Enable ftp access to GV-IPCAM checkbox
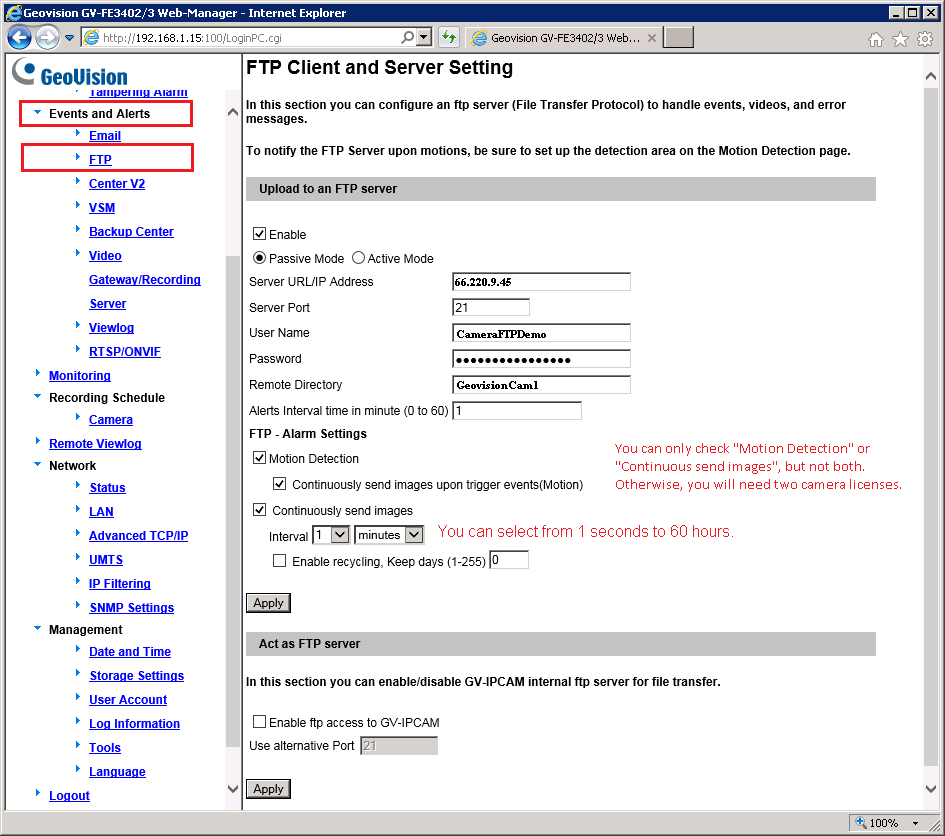Viewport: 945px width, 836px height. coord(260,722)
